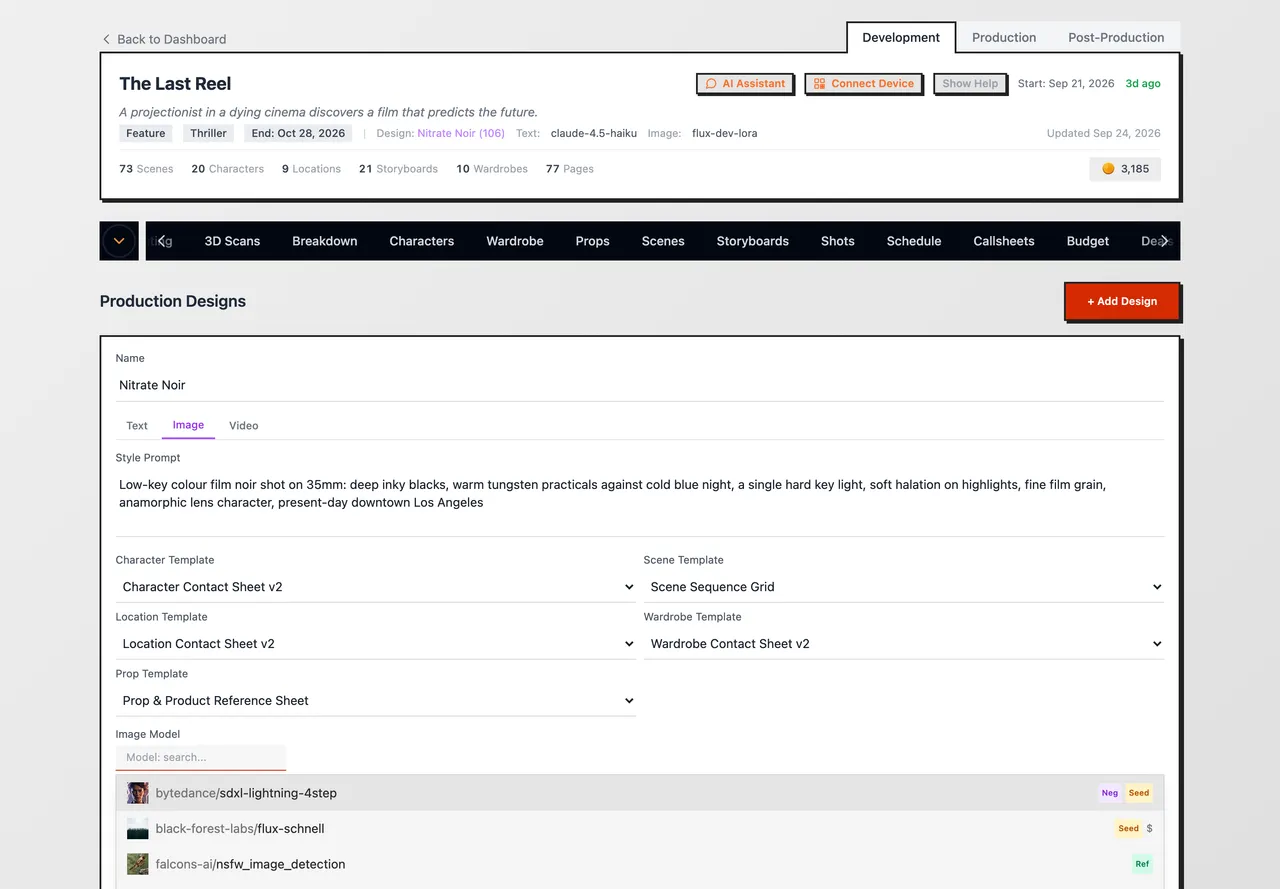1280x889 pixels.
Task: Select the Text tab in design editor
Action: [x=137, y=426]
